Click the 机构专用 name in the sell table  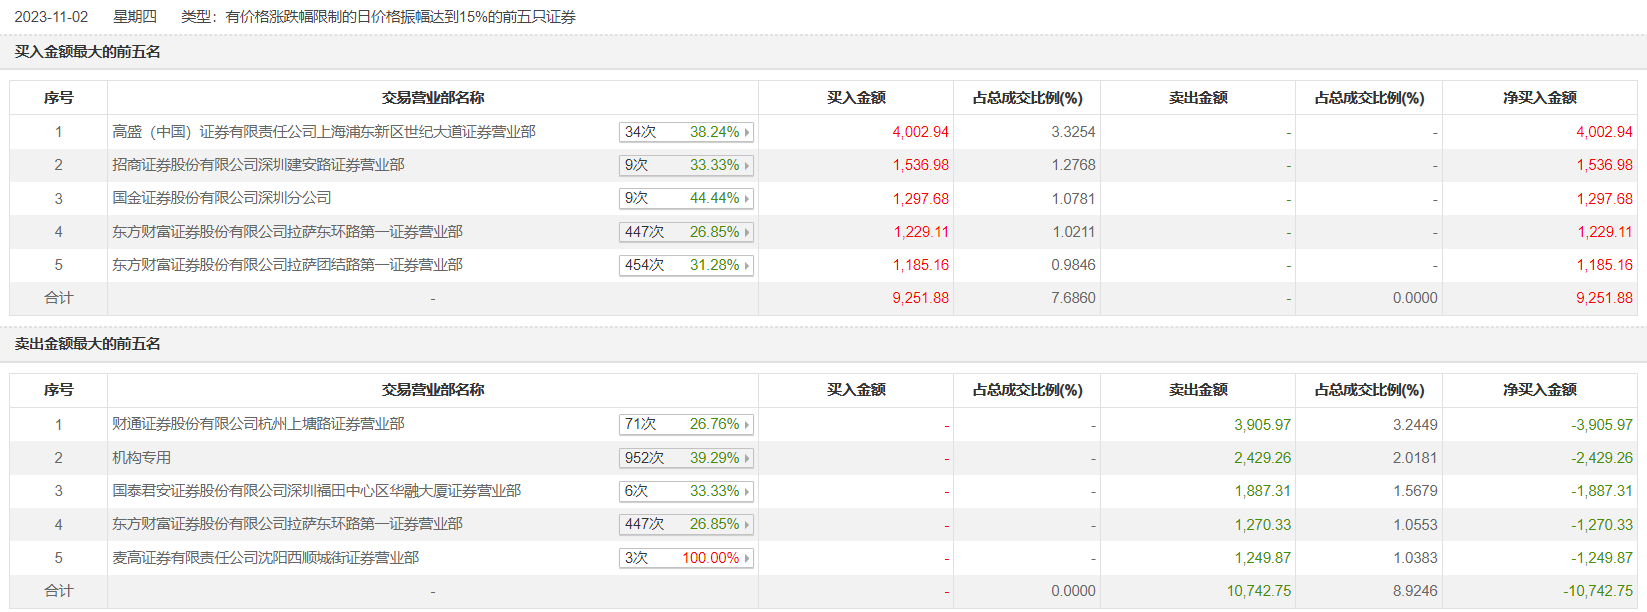coord(141,458)
